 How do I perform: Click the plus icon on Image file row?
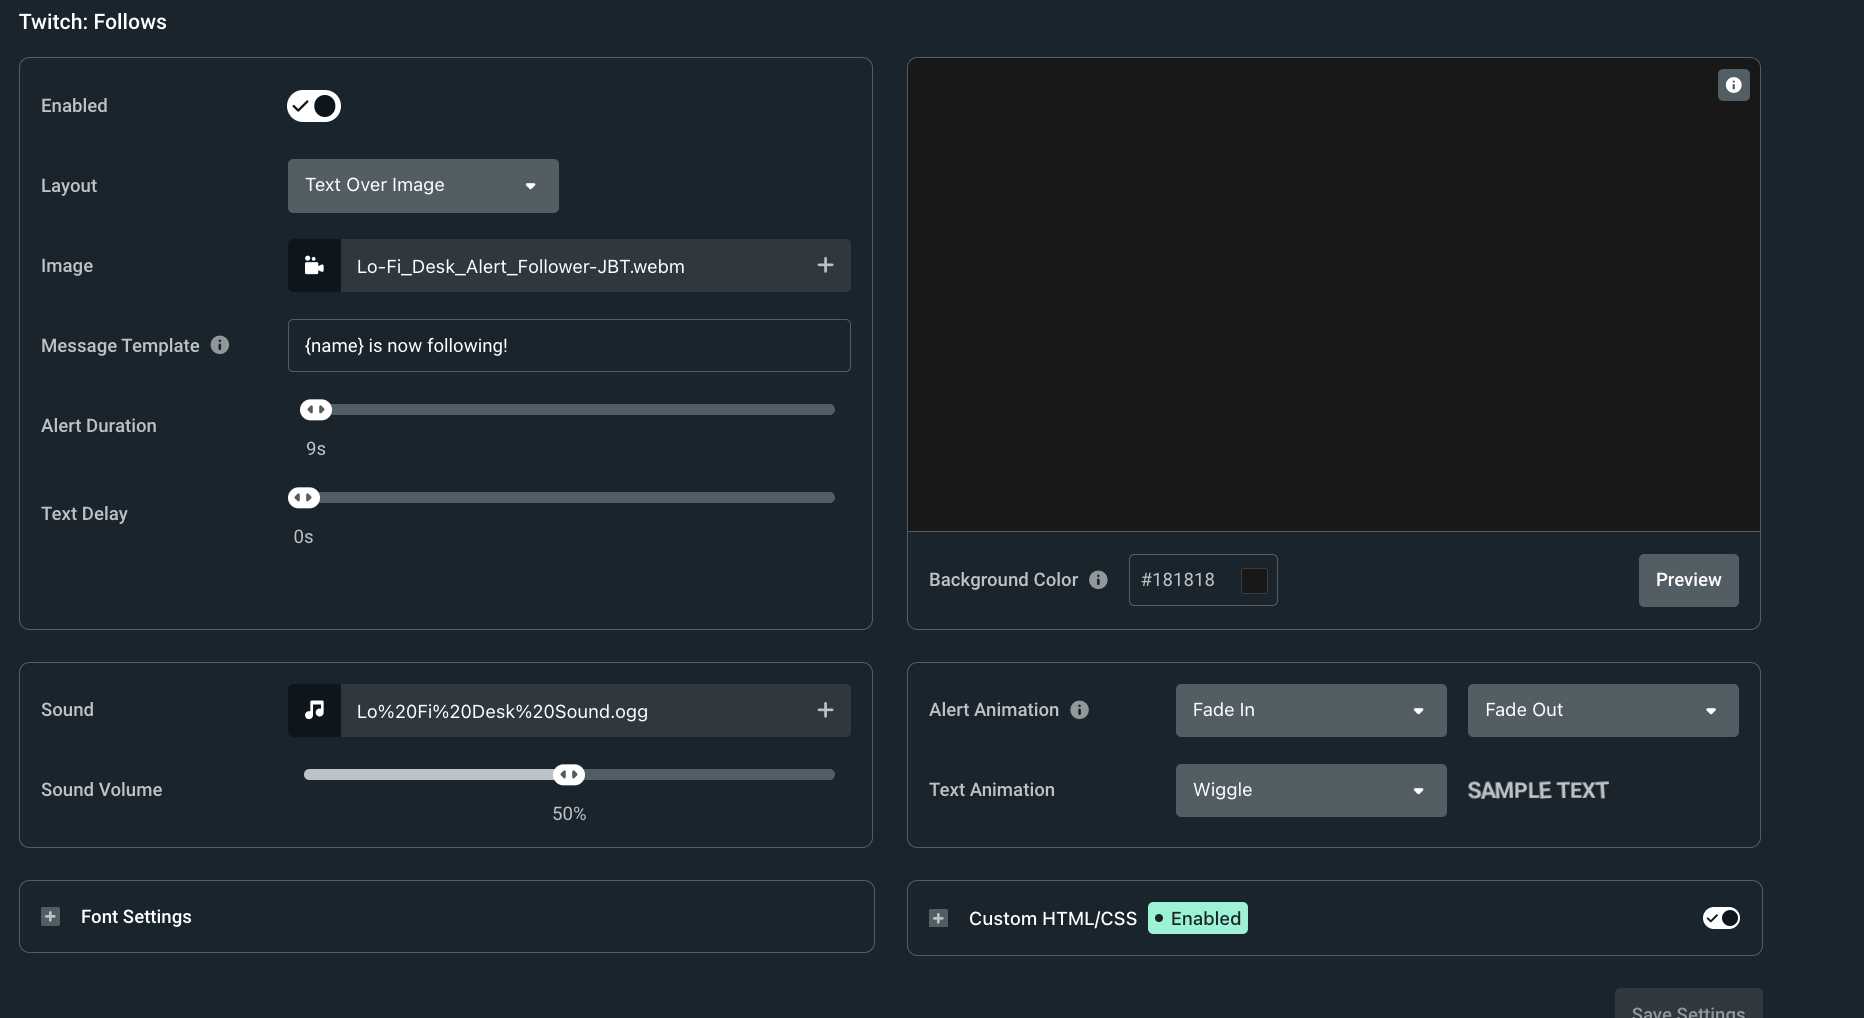(x=825, y=265)
